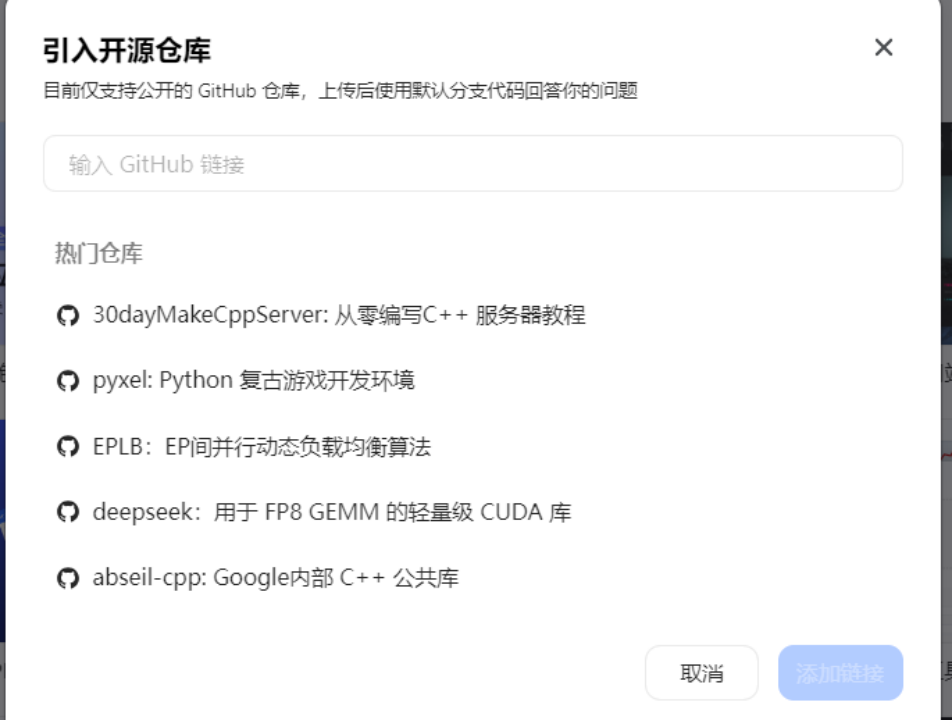Close the 引入开源仓库 dialog with the X
This screenshot has height=720, width=952.
click(883, 48)
